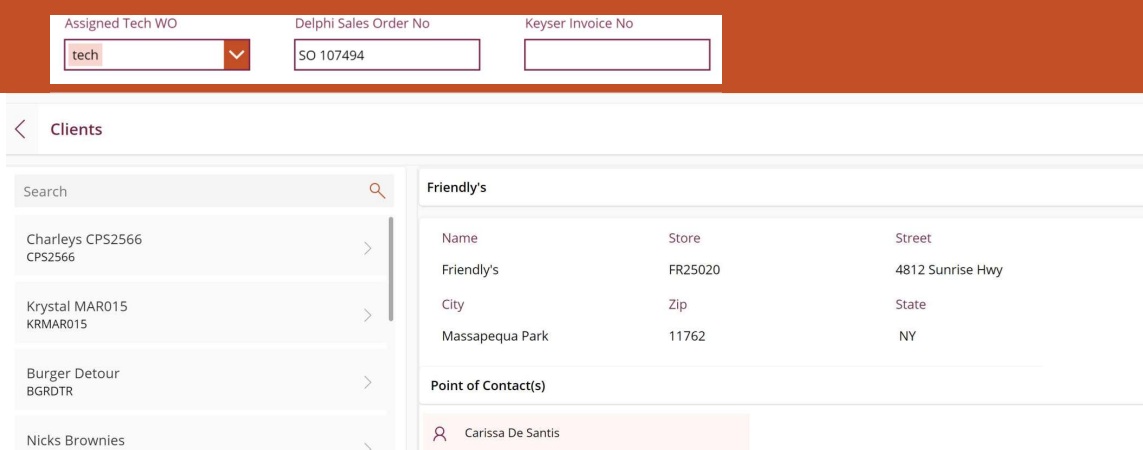Click the chevron on Charleys CPS2566 row
1143x450 pixels.
[x=368, y=248]
